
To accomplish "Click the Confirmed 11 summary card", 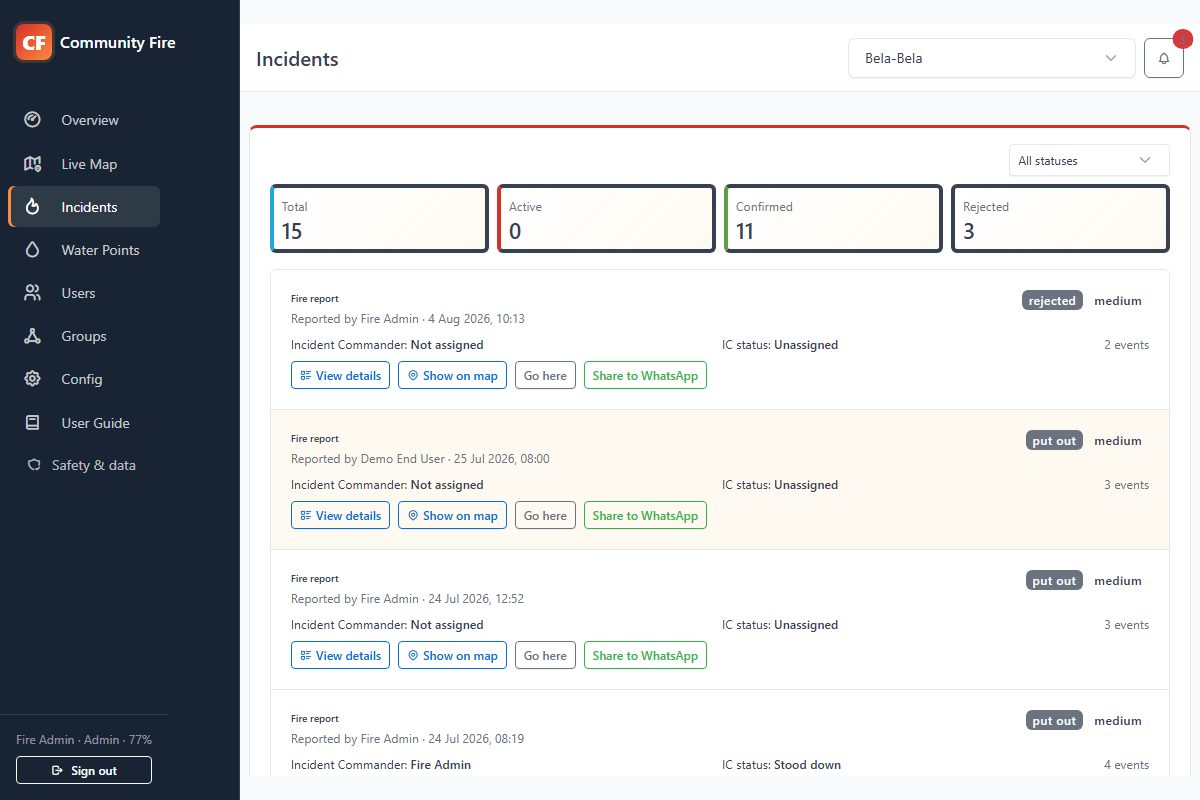I will pos(833,218).
